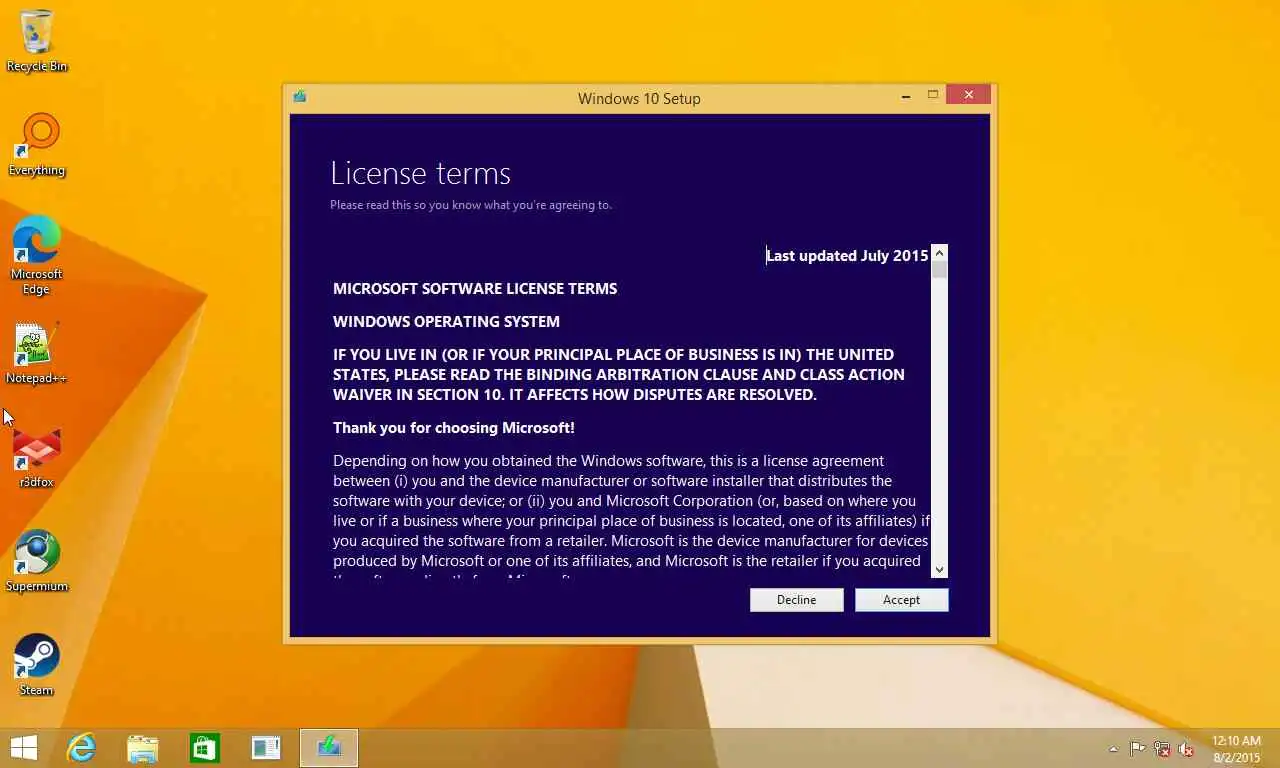The height and width of the screenshot is (768, 1280).
Task: Click 'Thank you for choosing Microsoft!' line
Action: [x=454, y=427]
